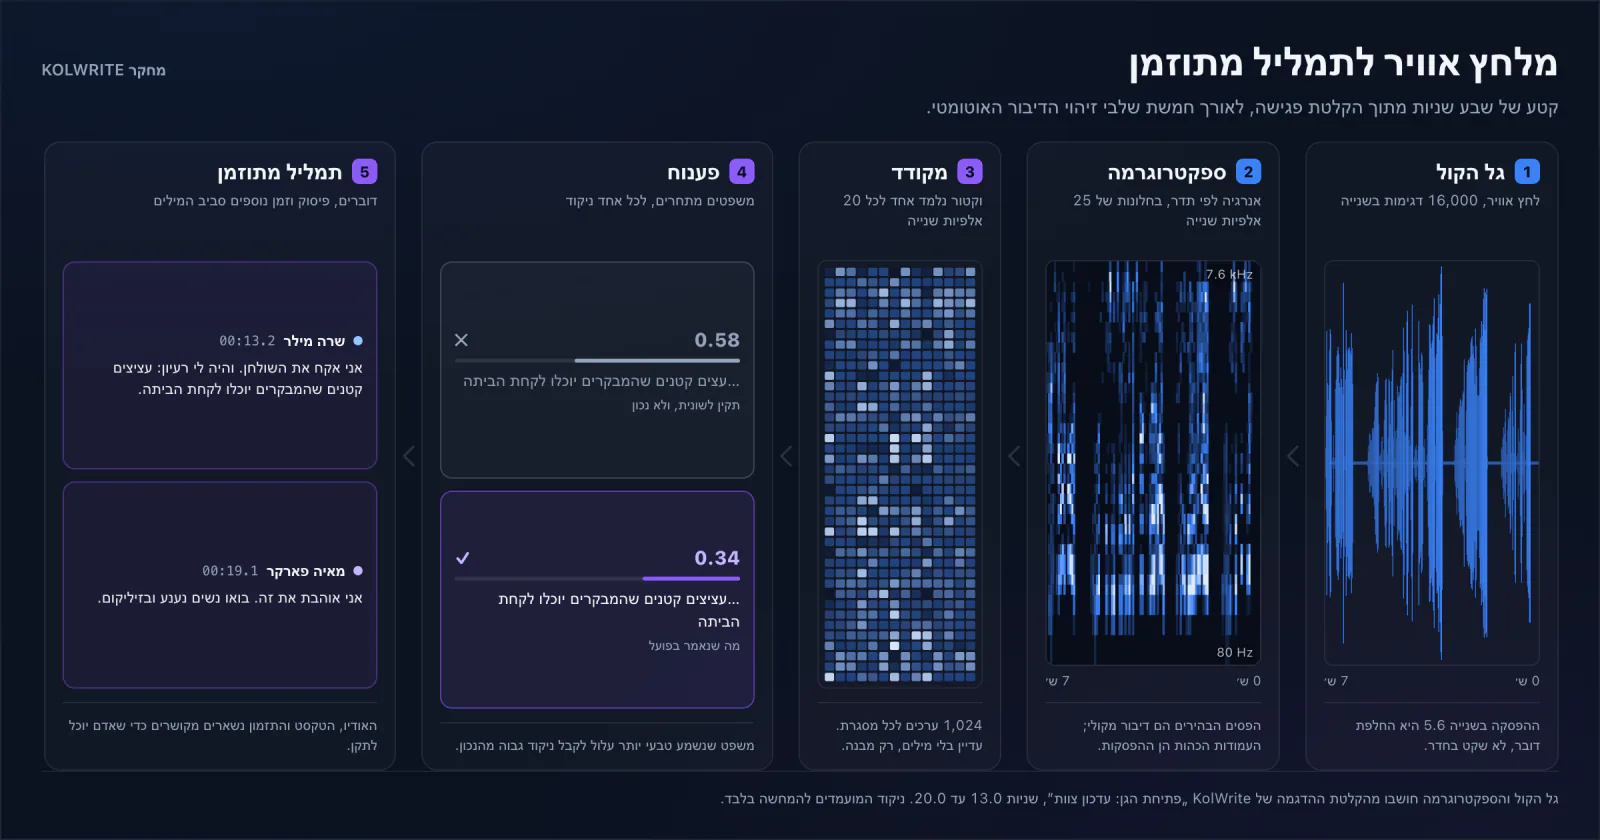
Task: Open the spectrogram image
Action: click(1153, 463)
